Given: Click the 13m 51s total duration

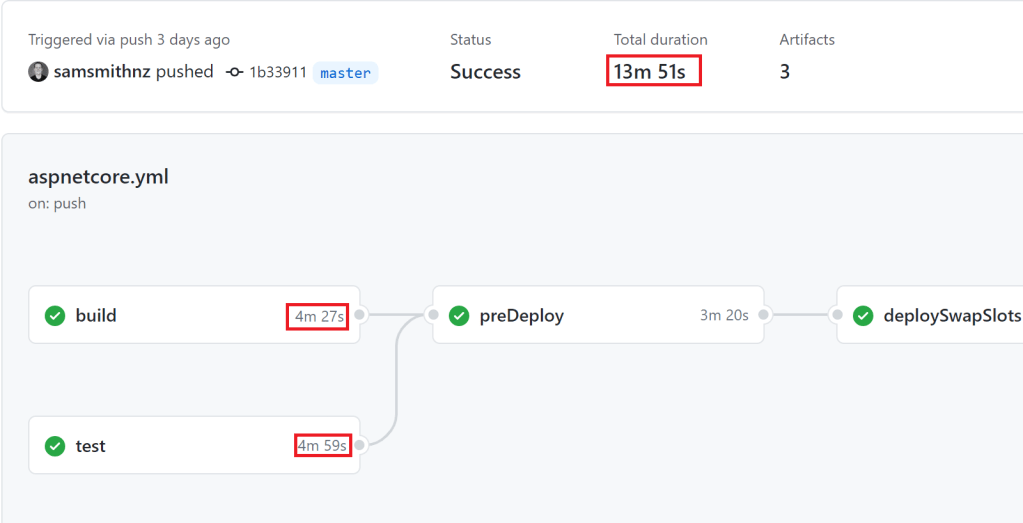Looking at the screenshot, I should tap(650, 72).
